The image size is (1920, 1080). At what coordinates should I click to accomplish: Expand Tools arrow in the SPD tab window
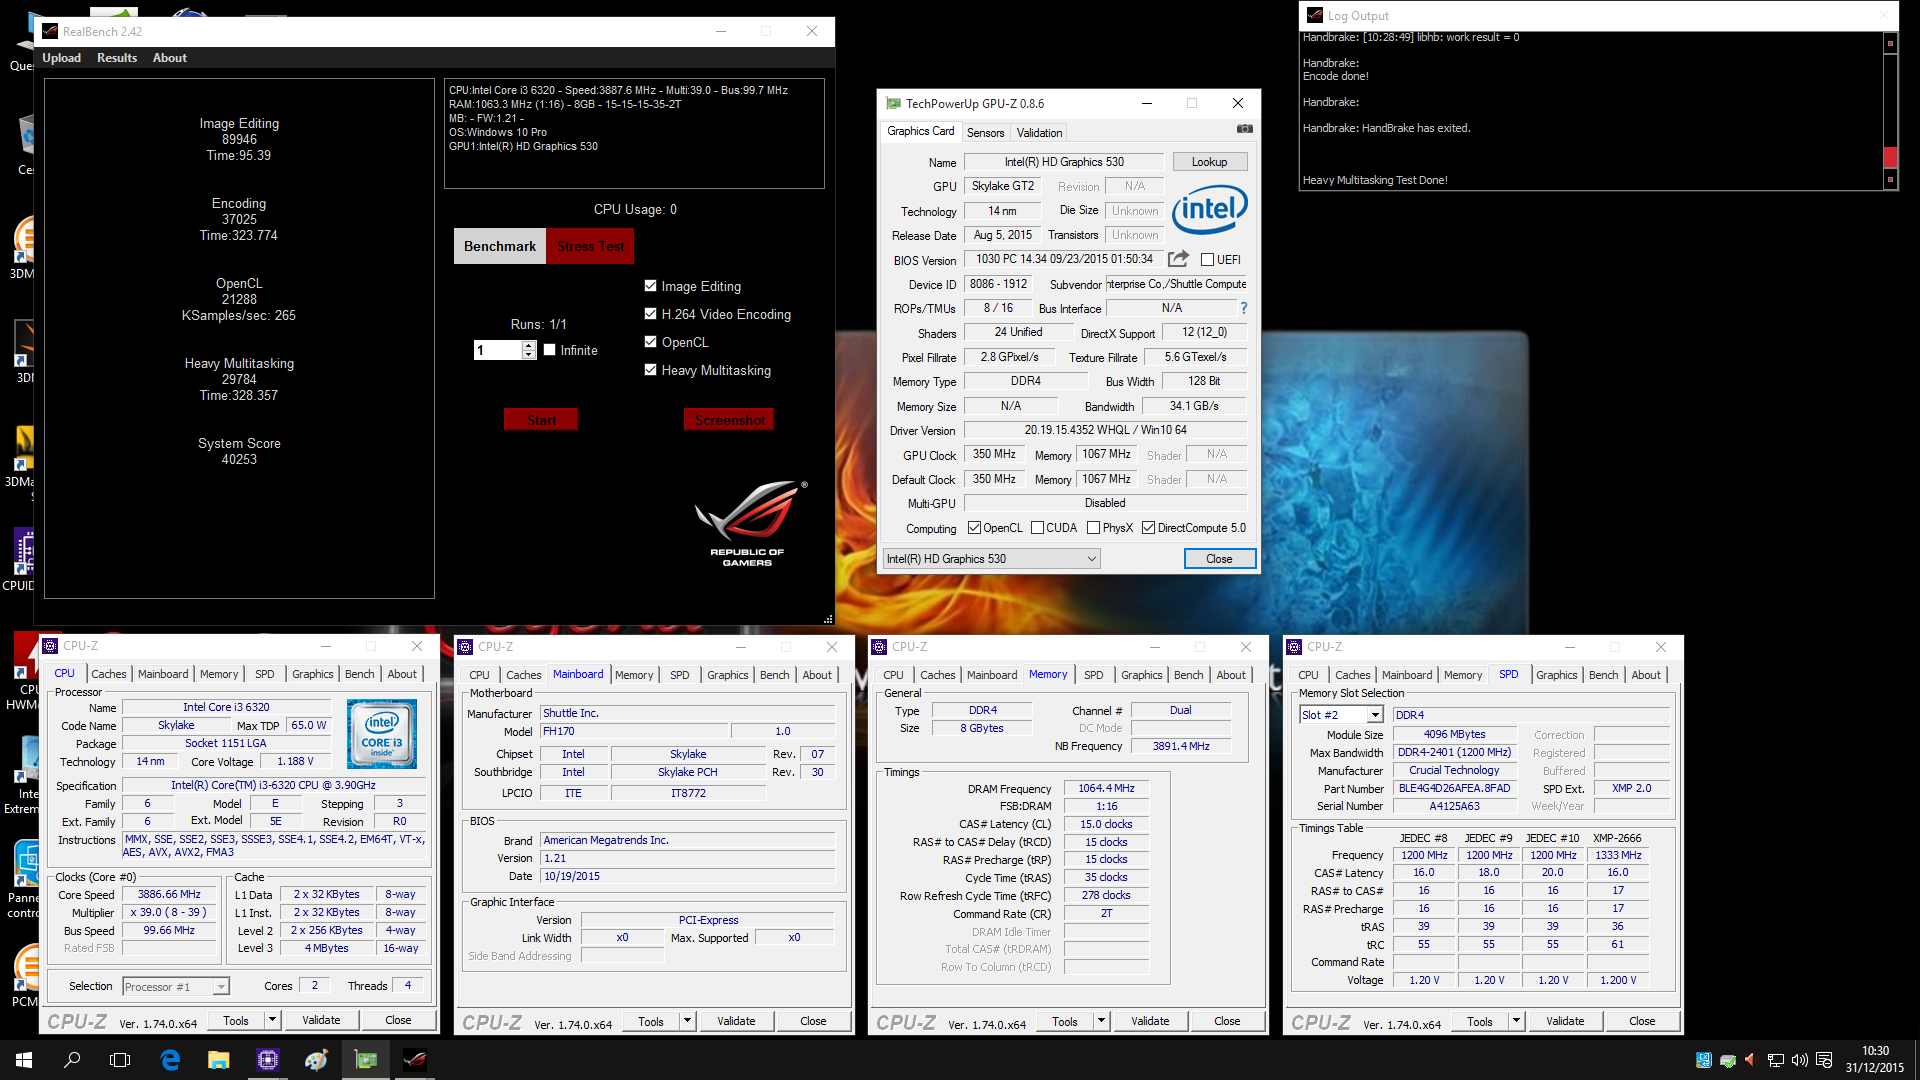point(1516,1021)
